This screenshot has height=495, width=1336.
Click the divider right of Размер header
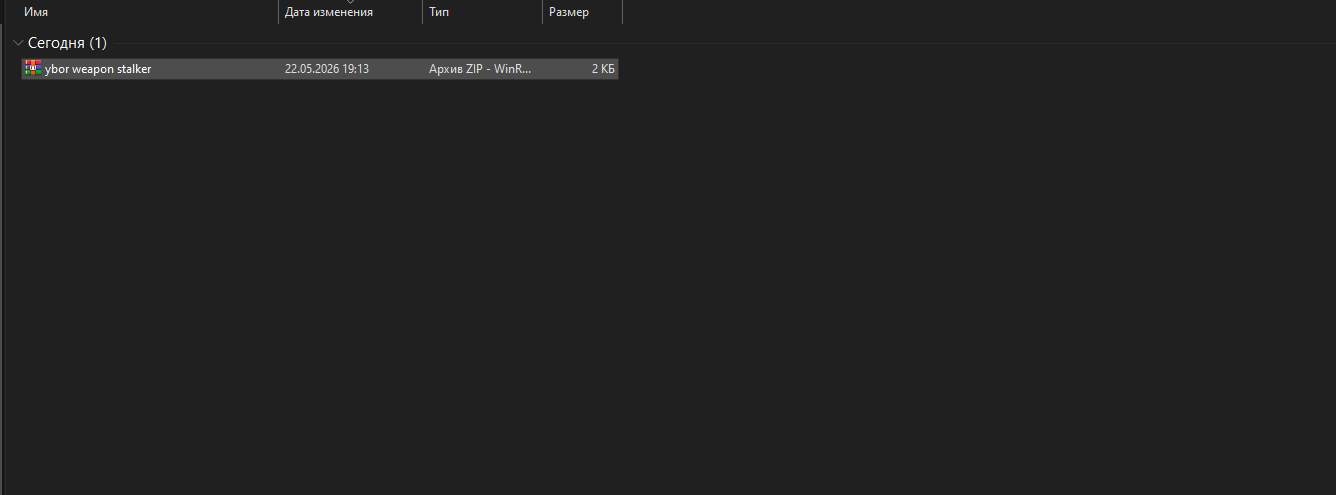(x=622, y=12)
